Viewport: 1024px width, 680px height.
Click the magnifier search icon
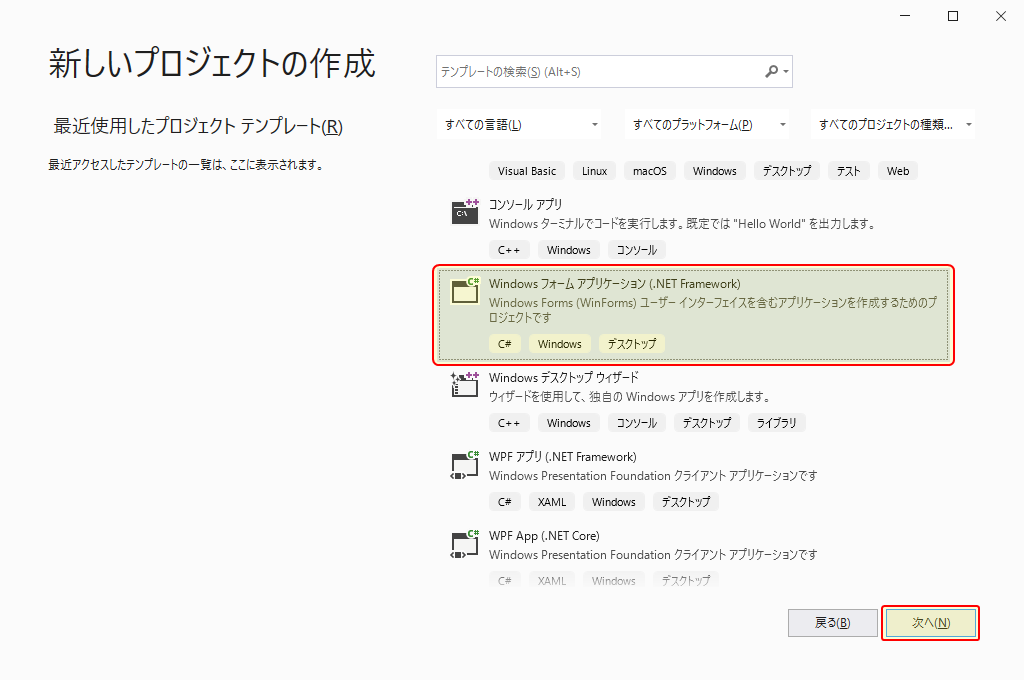(x=772, y=71)
